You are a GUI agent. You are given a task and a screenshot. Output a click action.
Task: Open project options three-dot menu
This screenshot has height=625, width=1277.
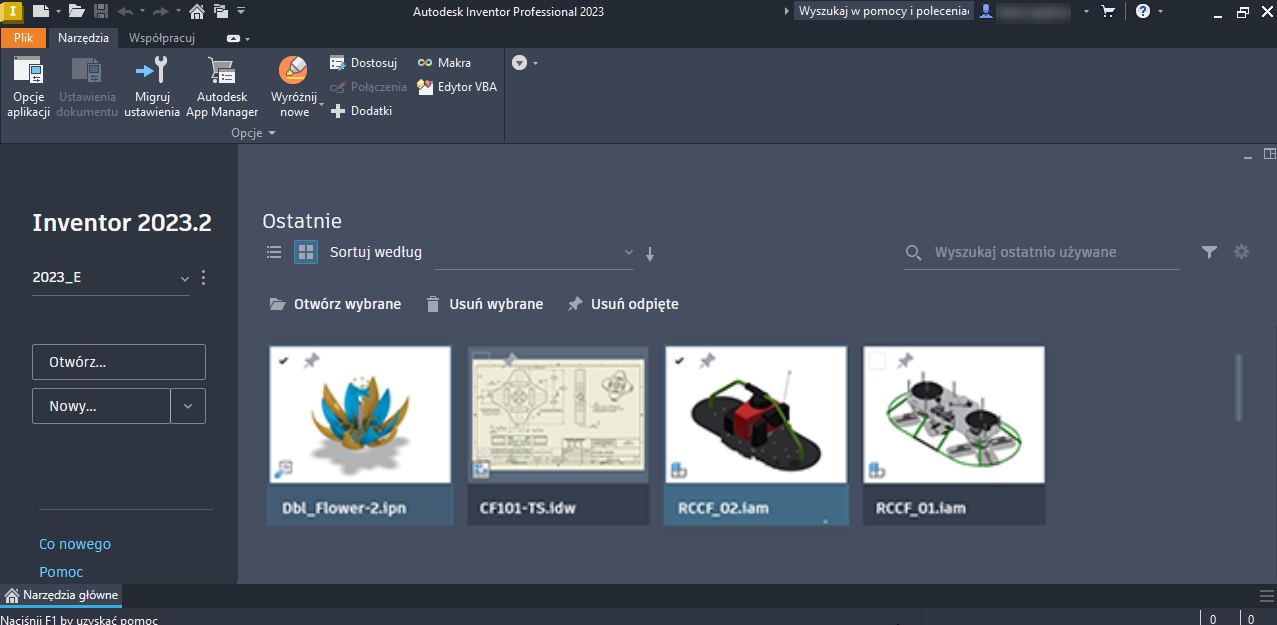204,278
